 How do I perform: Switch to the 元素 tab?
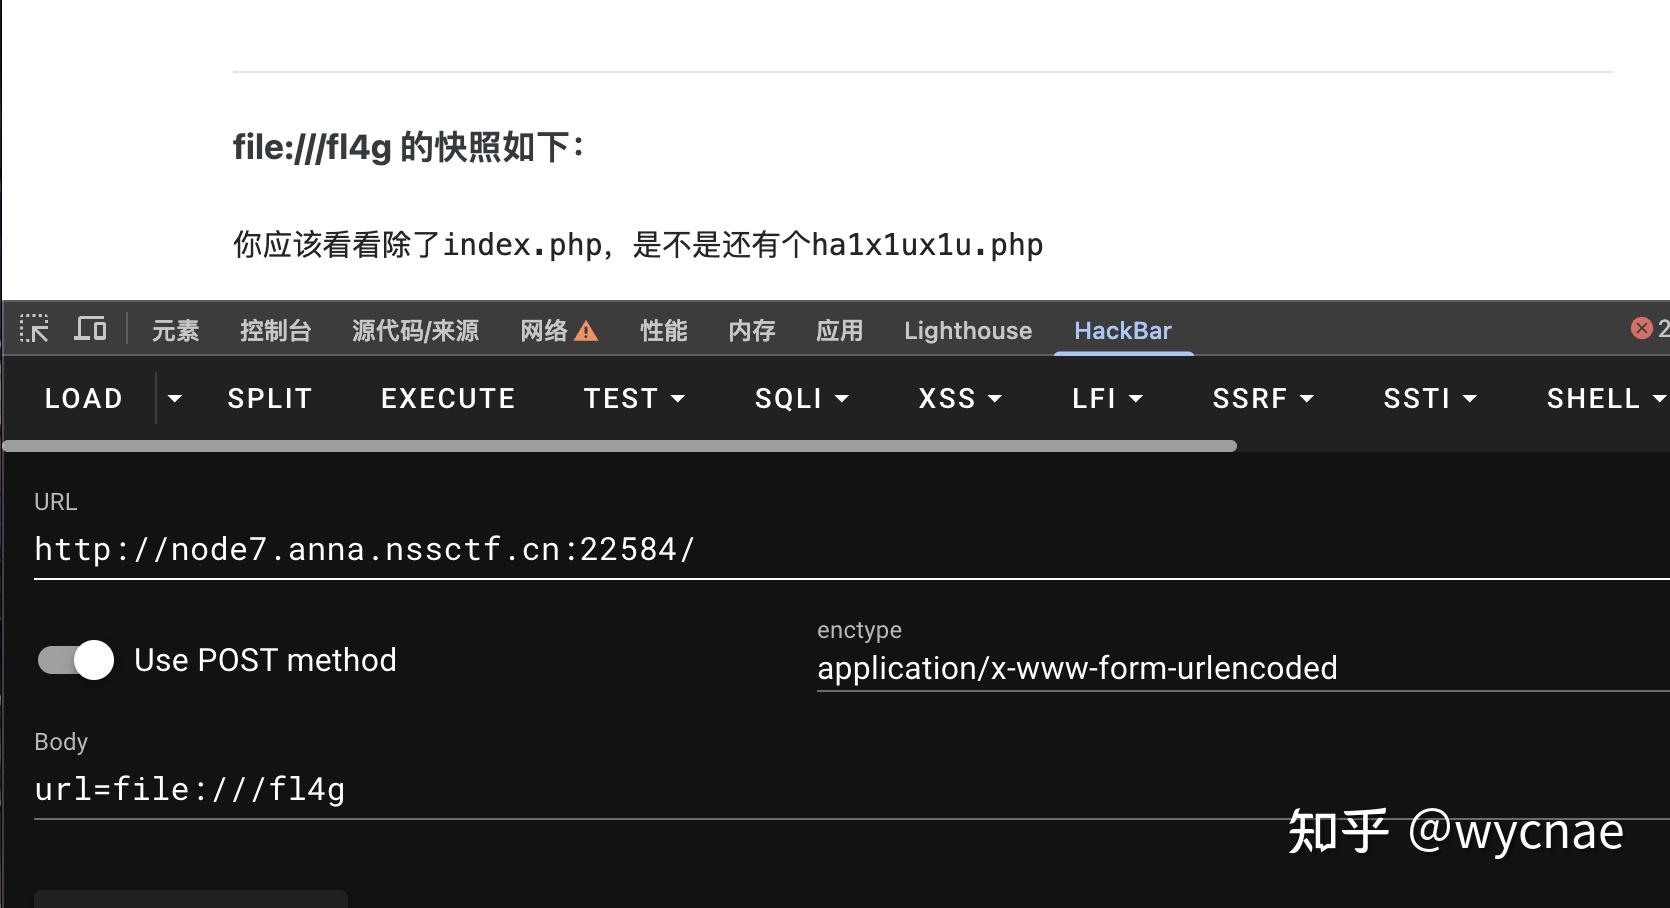point(175,331)
